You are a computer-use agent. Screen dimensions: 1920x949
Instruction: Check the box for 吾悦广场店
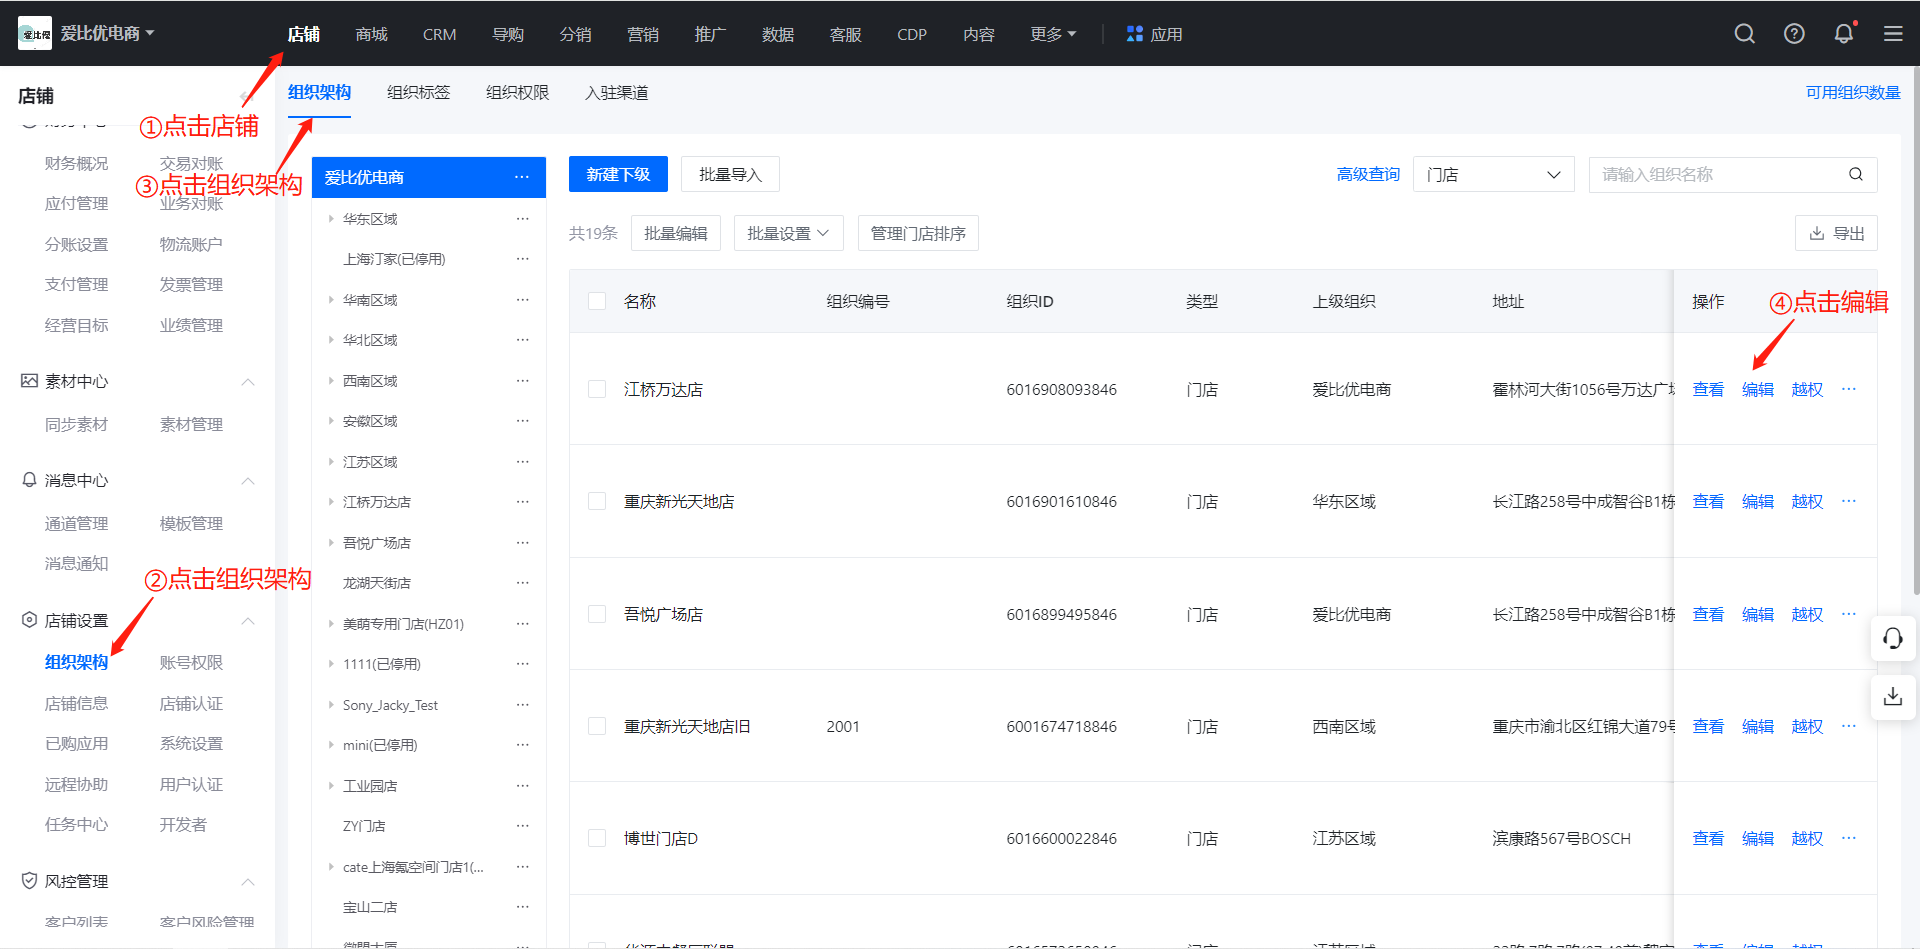(597, 614)
